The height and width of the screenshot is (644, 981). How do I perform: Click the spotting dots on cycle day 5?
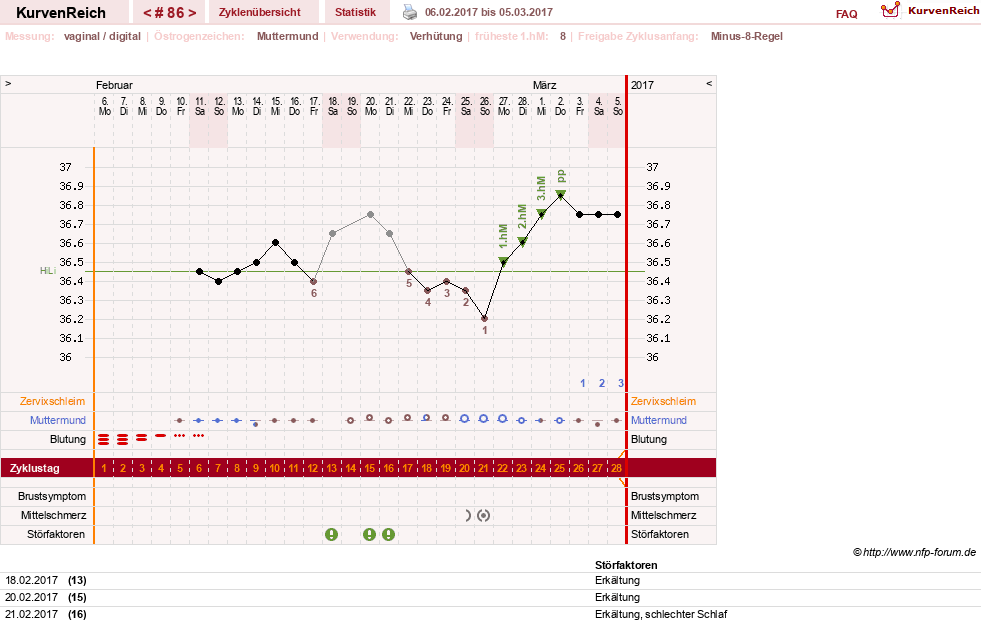[x=180, y=435]
